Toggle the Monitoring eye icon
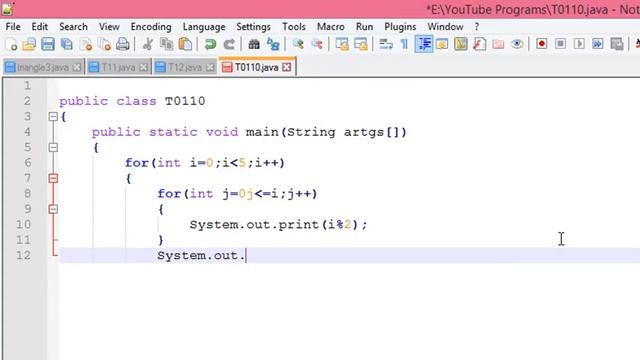 click(517, 44)
